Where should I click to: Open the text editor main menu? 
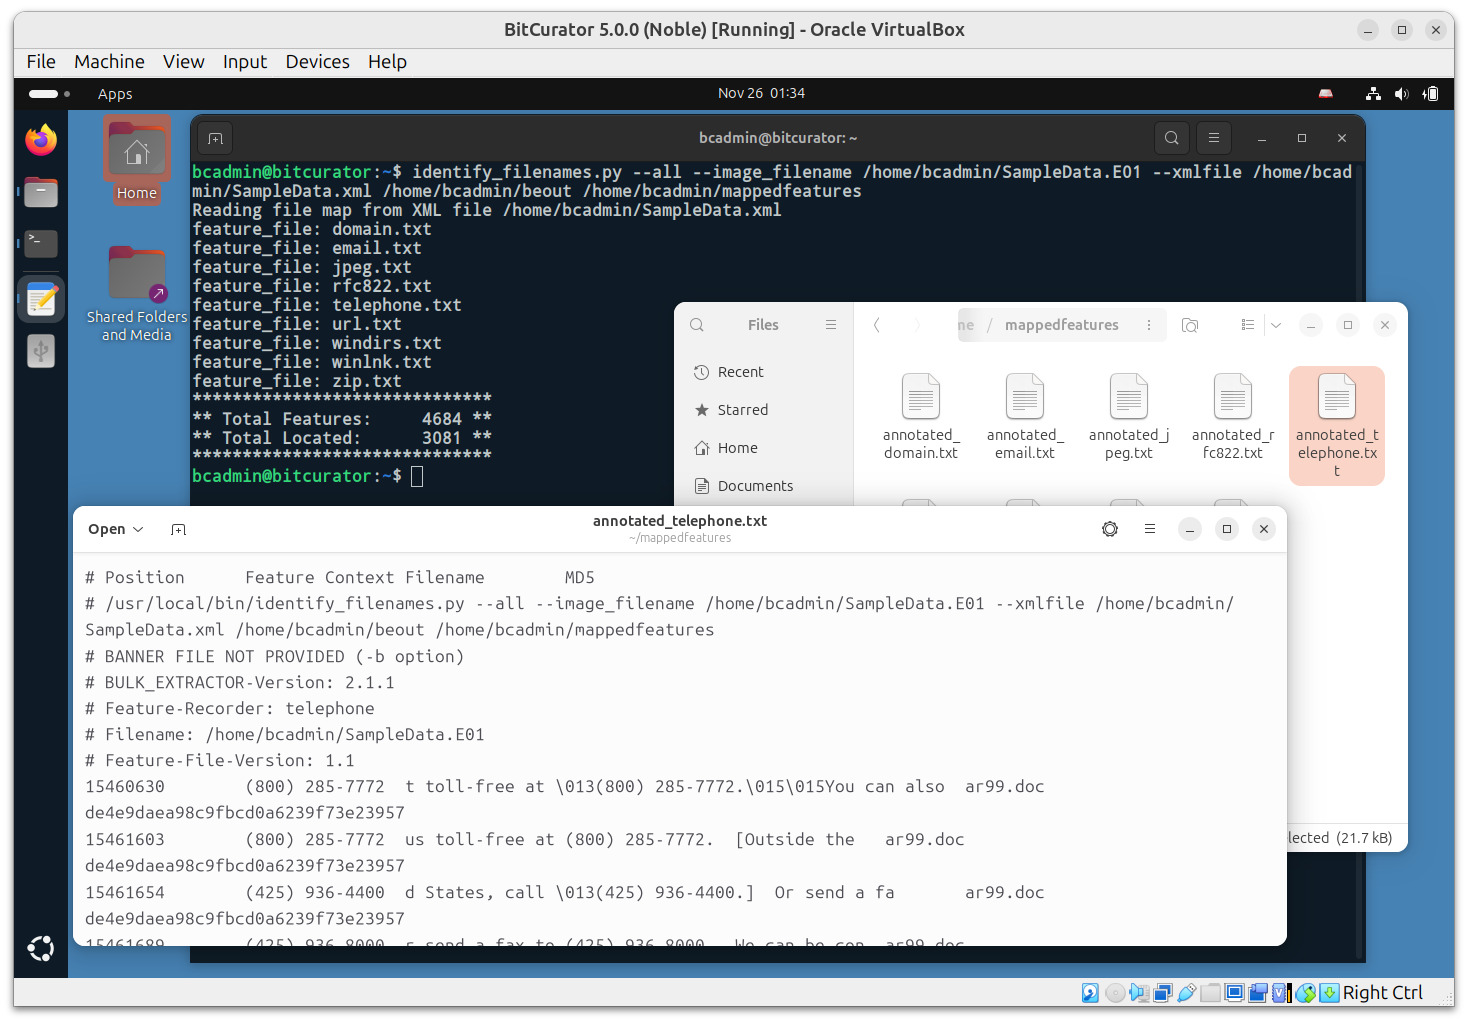coord(1150,529)
